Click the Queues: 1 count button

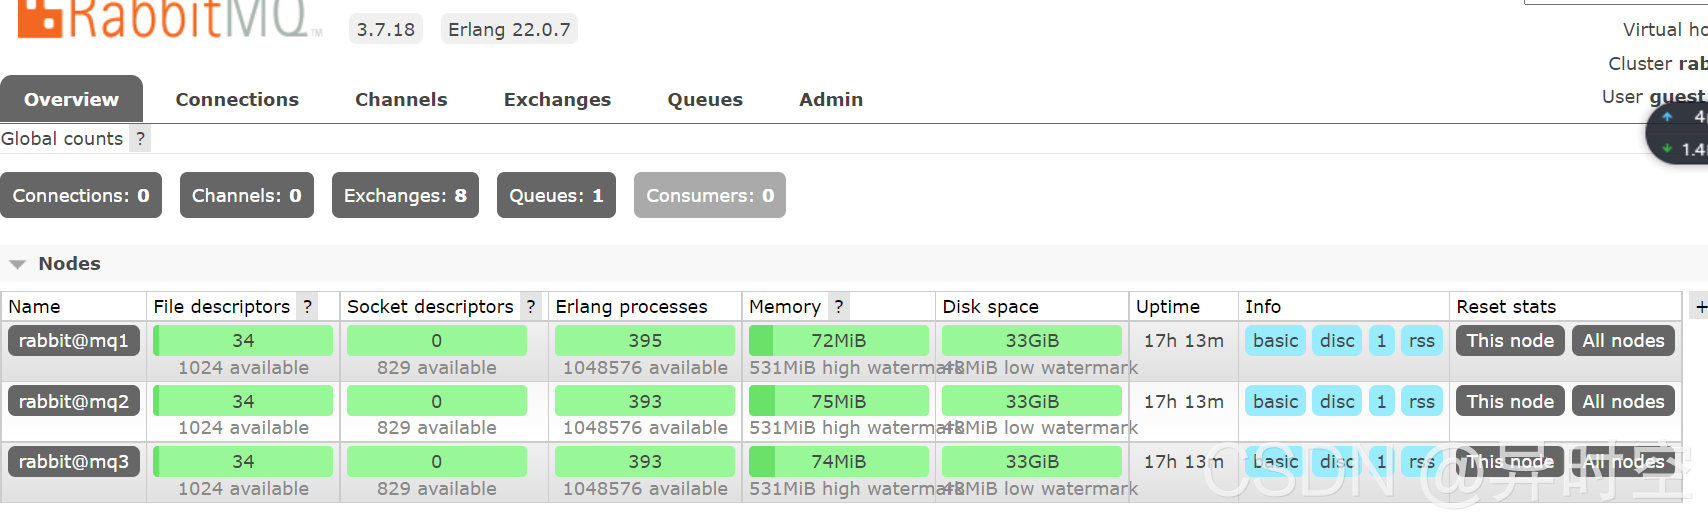coord(556,195)
